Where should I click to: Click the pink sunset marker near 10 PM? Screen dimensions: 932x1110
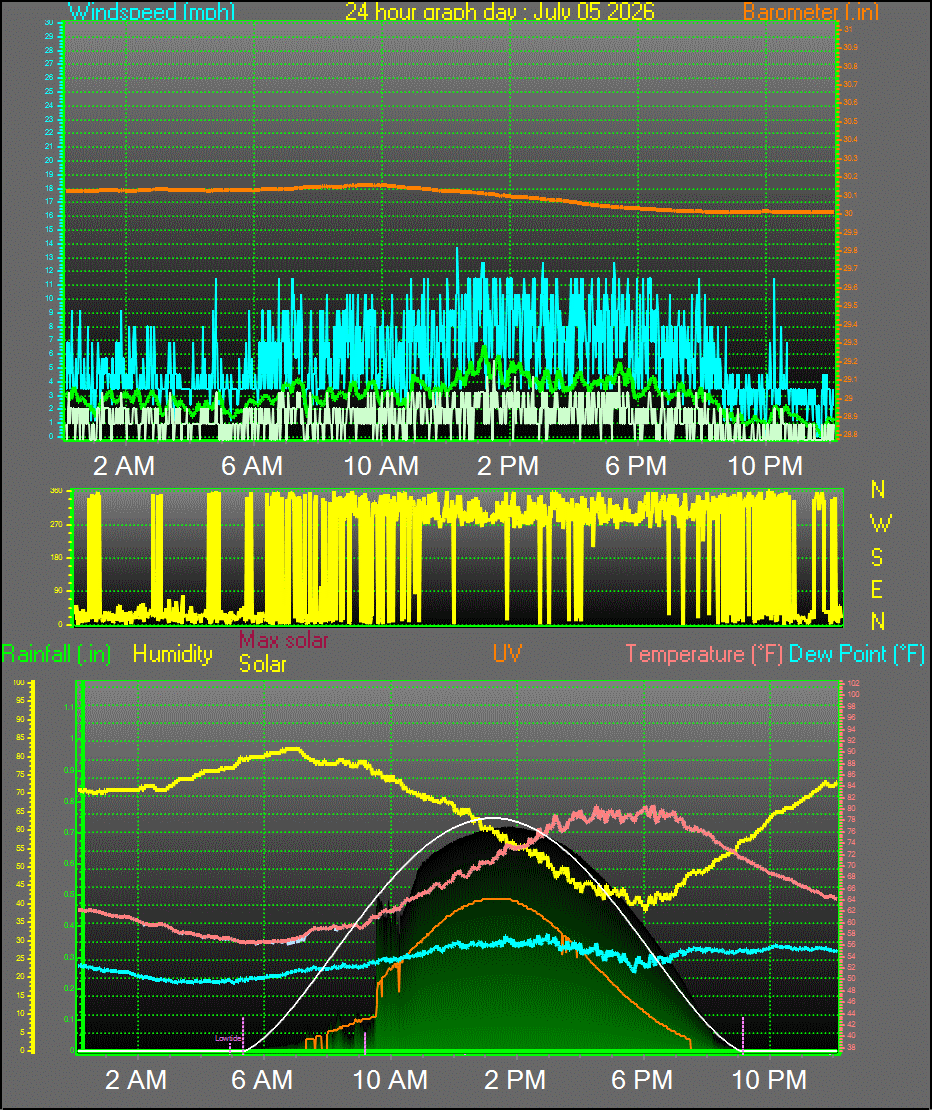click(x=742, y=1035)
